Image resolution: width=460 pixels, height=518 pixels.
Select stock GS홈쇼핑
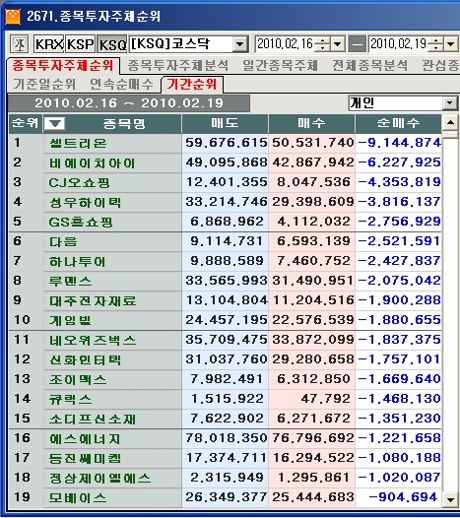tap(80, 222)
